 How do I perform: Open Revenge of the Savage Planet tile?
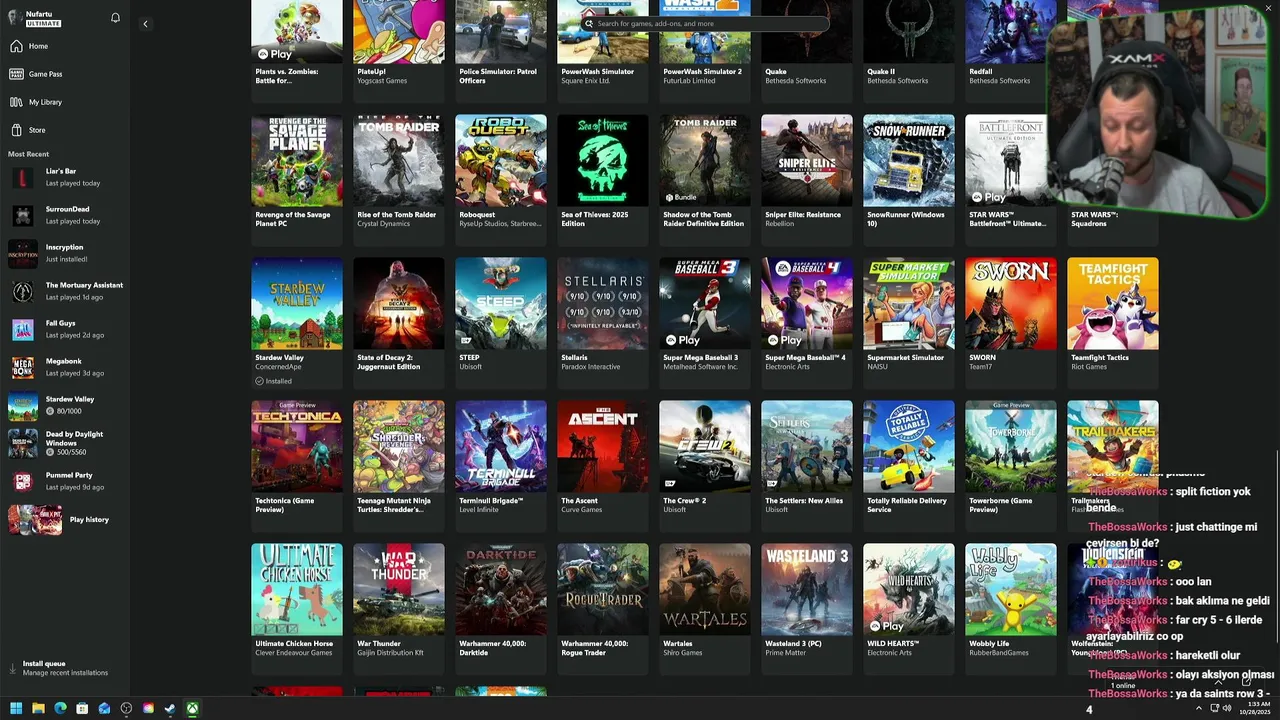click(x=297, y=180)
